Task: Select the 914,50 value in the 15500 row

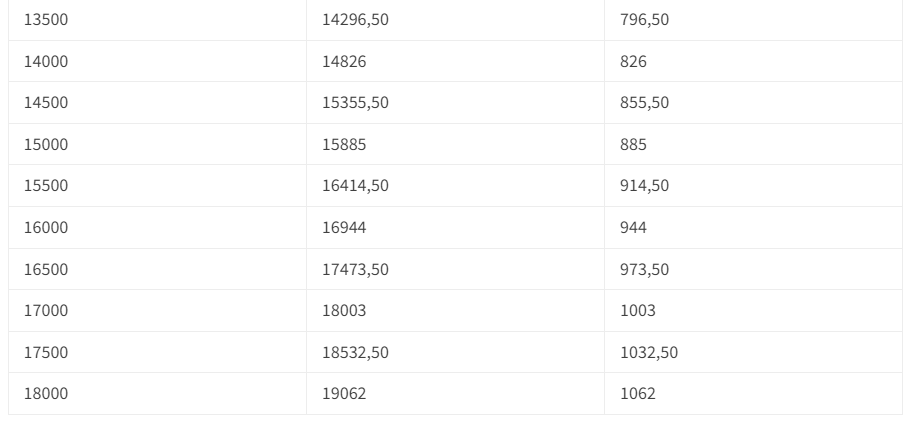Action: click(x=645, y=186)
